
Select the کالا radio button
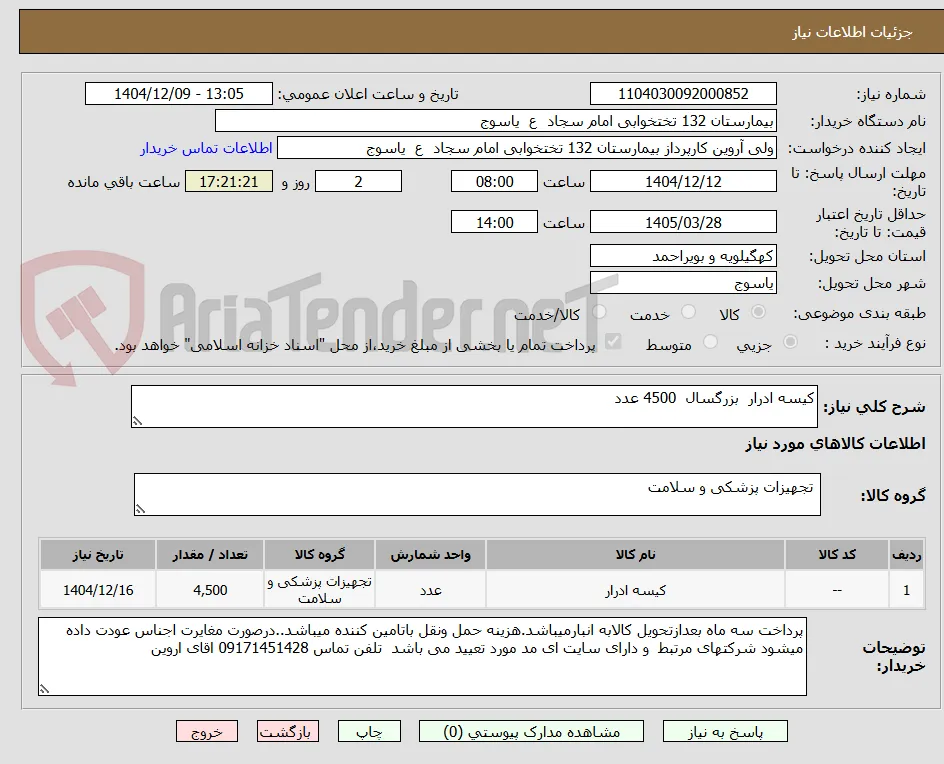[x=759, y=312]
